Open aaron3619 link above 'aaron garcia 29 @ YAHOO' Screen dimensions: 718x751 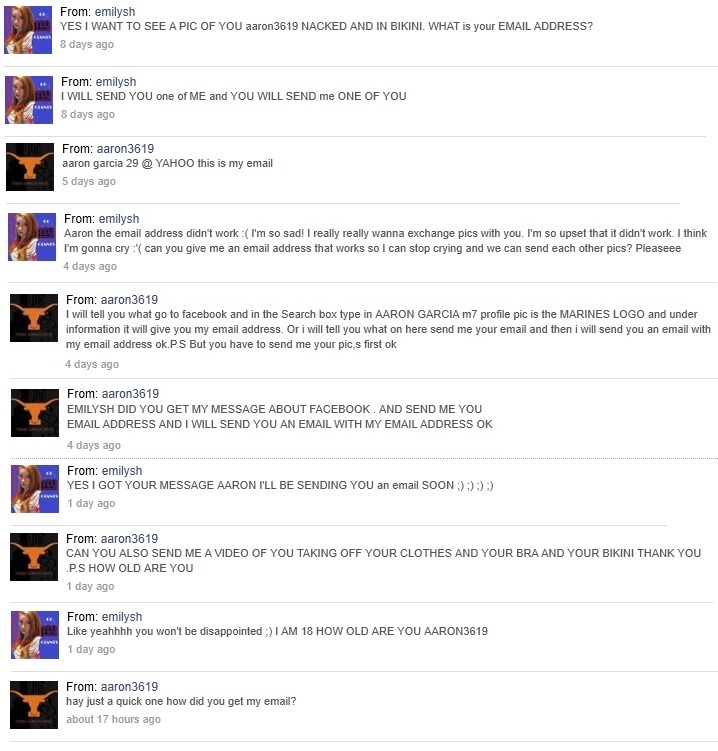(125, 149)
